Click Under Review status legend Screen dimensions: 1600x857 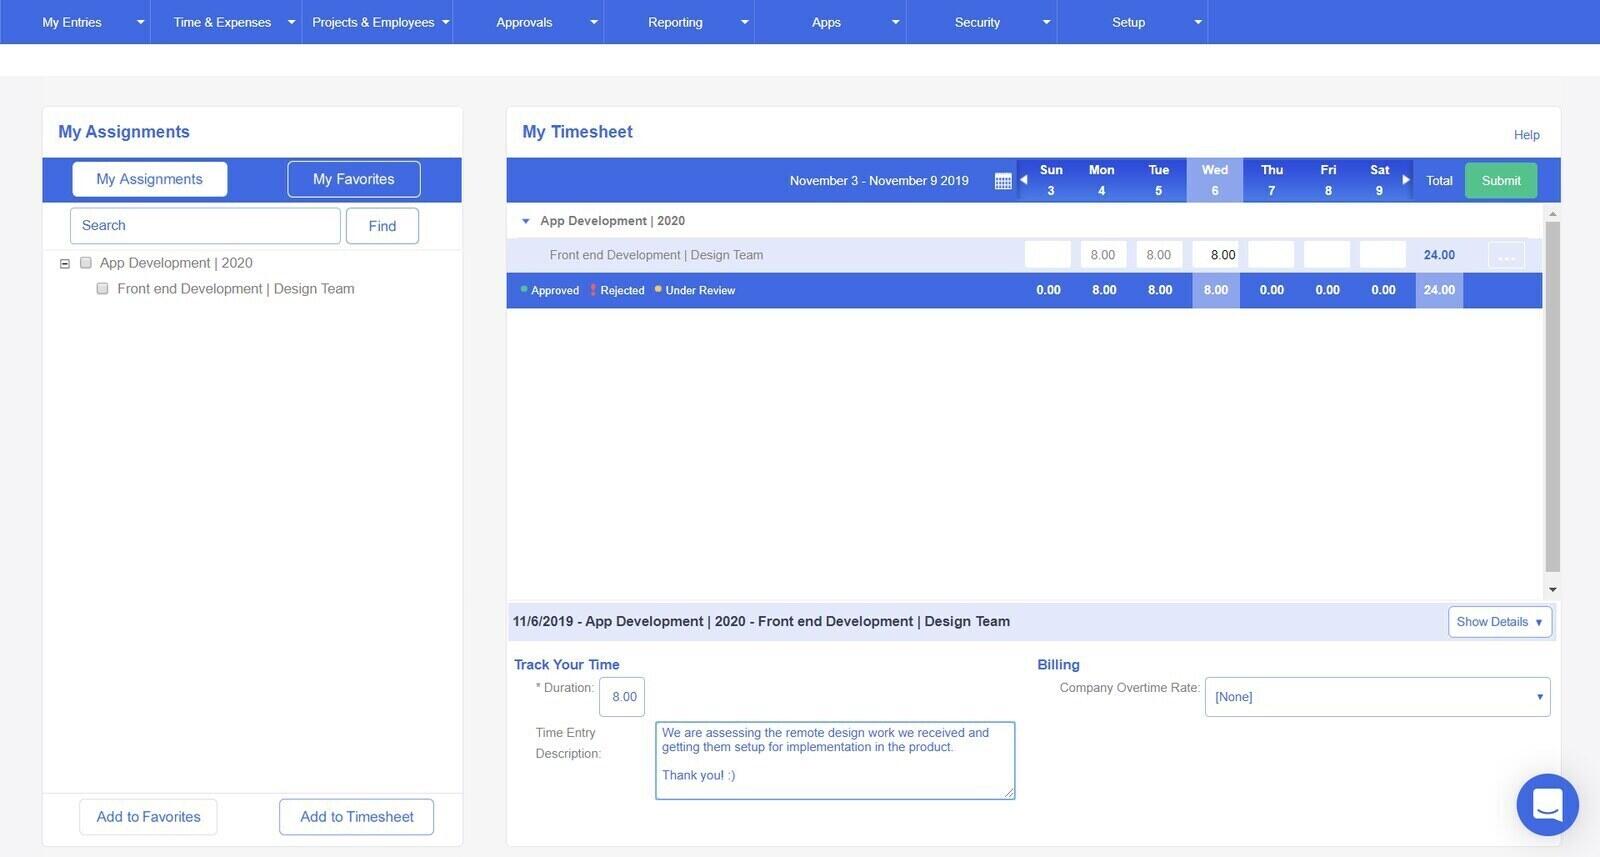pyautogui.click(x=695, y=291)
